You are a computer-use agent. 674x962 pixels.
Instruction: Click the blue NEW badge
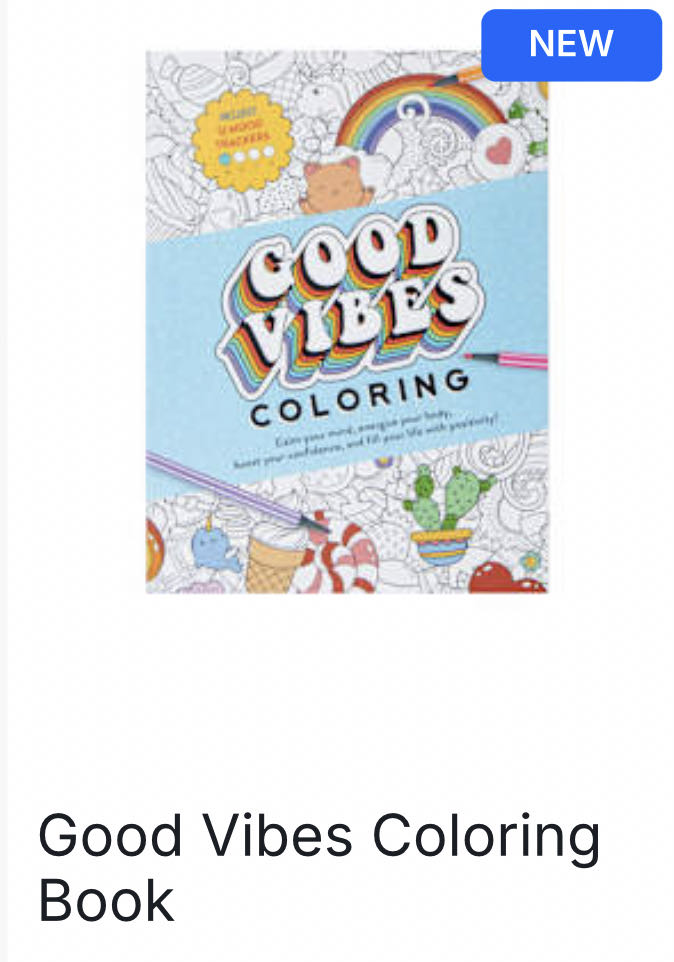(571, 45)
